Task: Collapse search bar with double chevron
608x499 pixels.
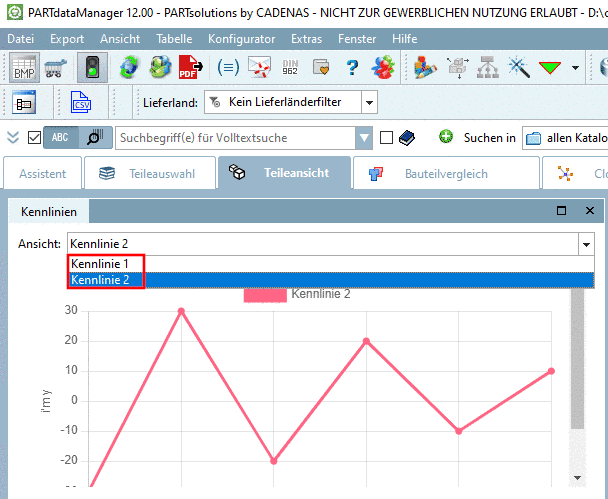Action: 13,138
